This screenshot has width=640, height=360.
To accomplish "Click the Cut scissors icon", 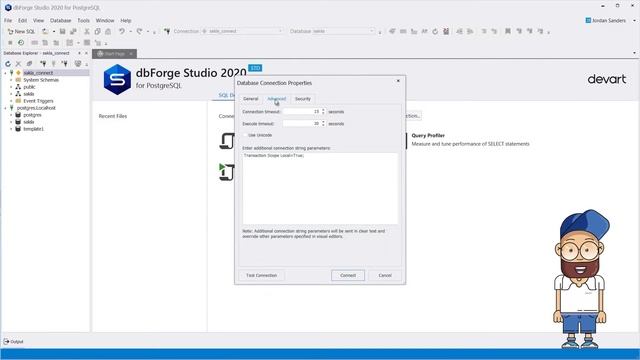I will tap(87, 31).
